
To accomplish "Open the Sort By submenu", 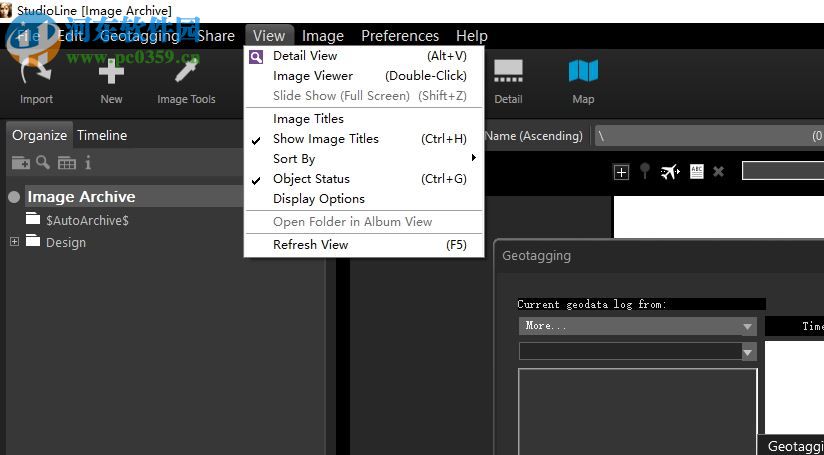I will click(x=364, y=159).
